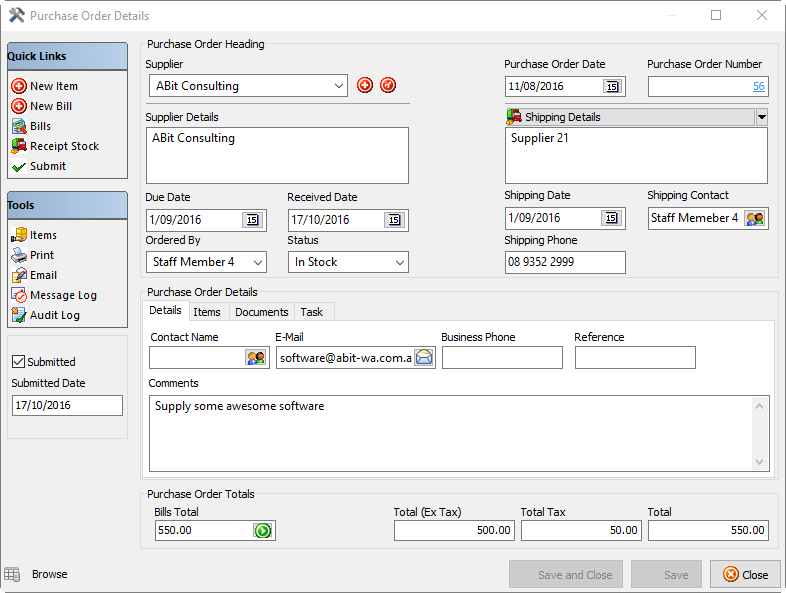Click the Audit Log tool icon
786x593 pixels.
[x=19, y=315]
